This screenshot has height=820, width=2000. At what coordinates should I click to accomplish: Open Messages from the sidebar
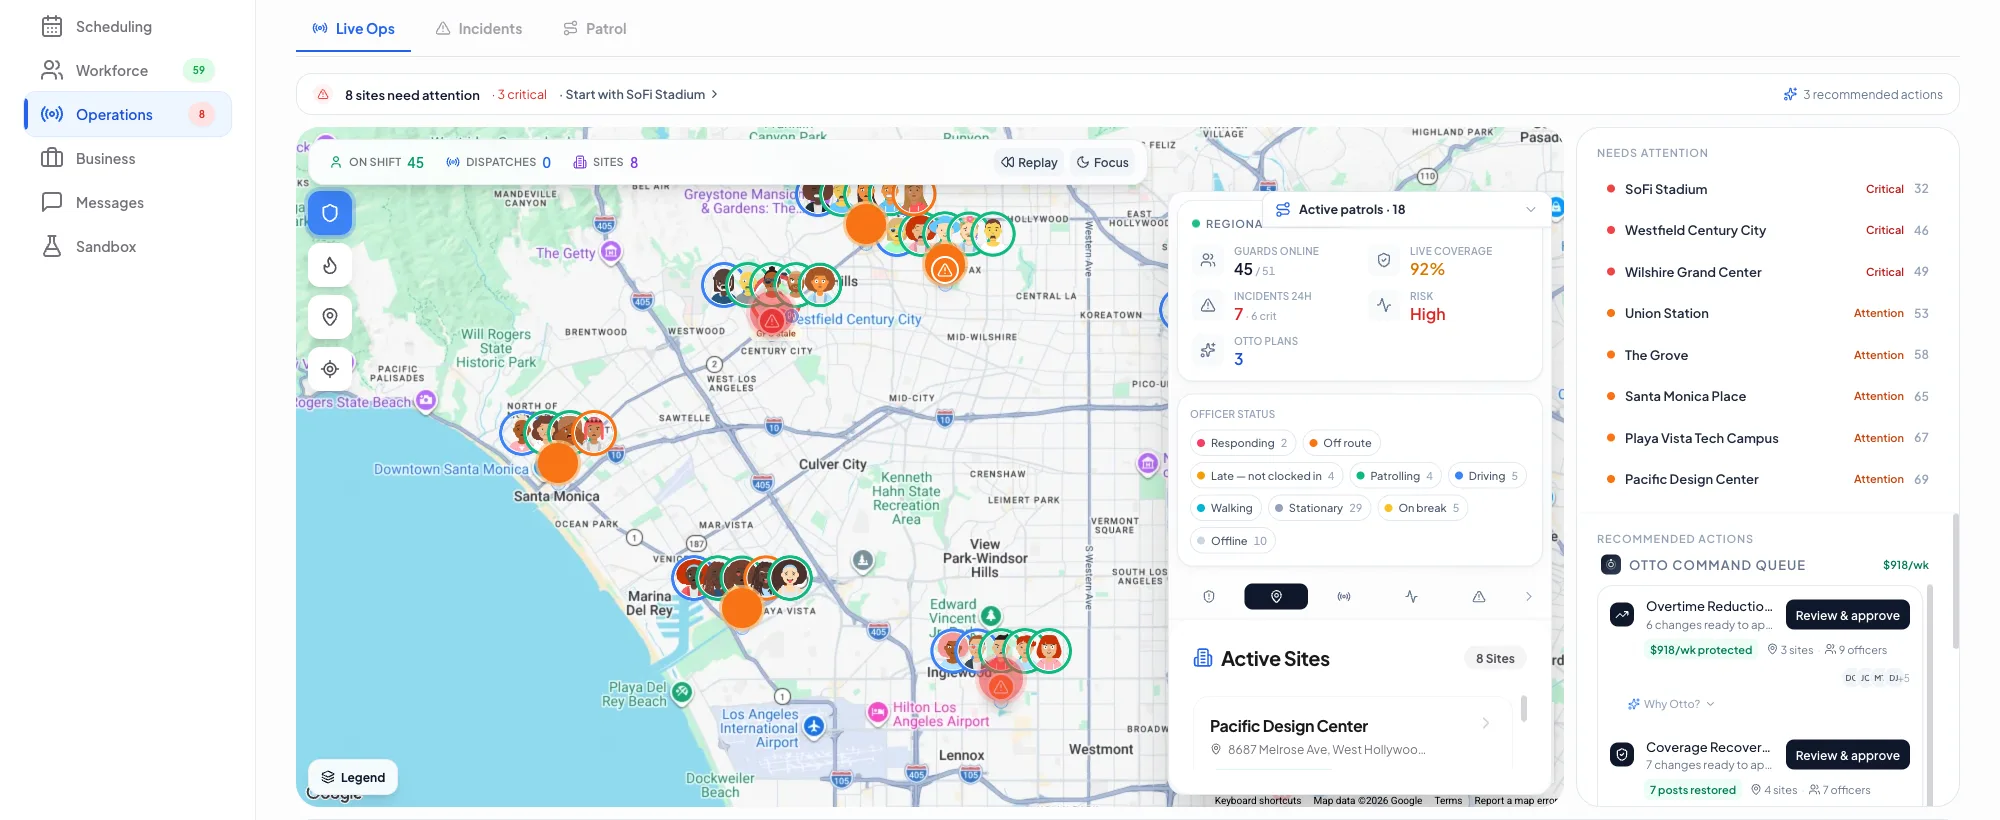128,203
